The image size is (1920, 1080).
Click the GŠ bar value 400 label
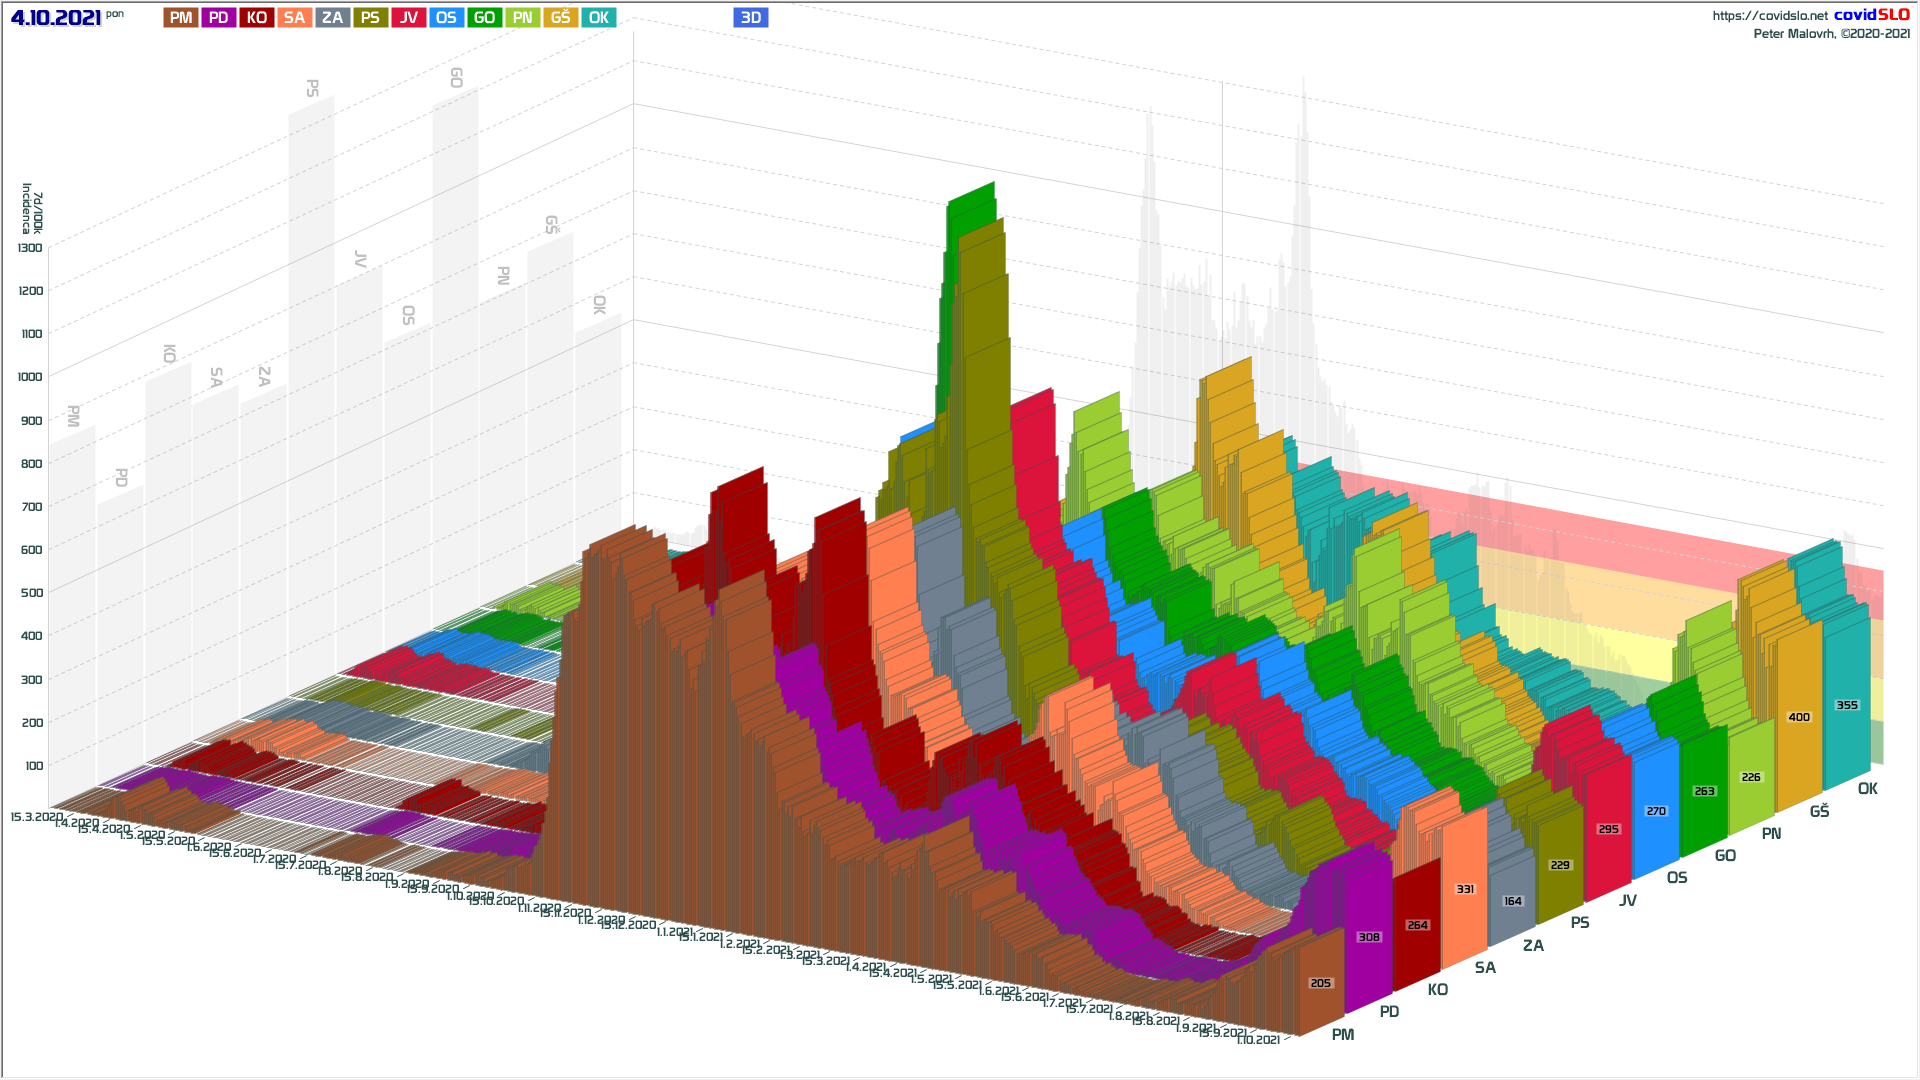click(x=1798, y=717)
